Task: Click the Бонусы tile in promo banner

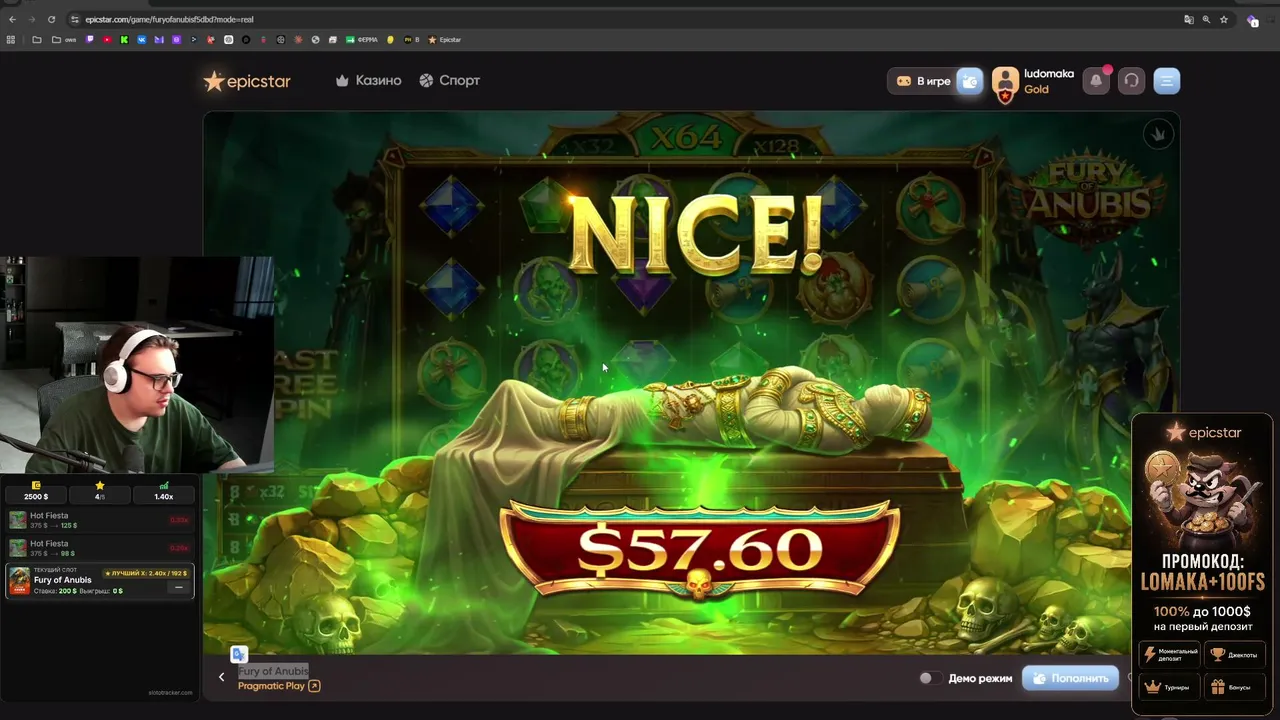Action: click(1235, 687)
